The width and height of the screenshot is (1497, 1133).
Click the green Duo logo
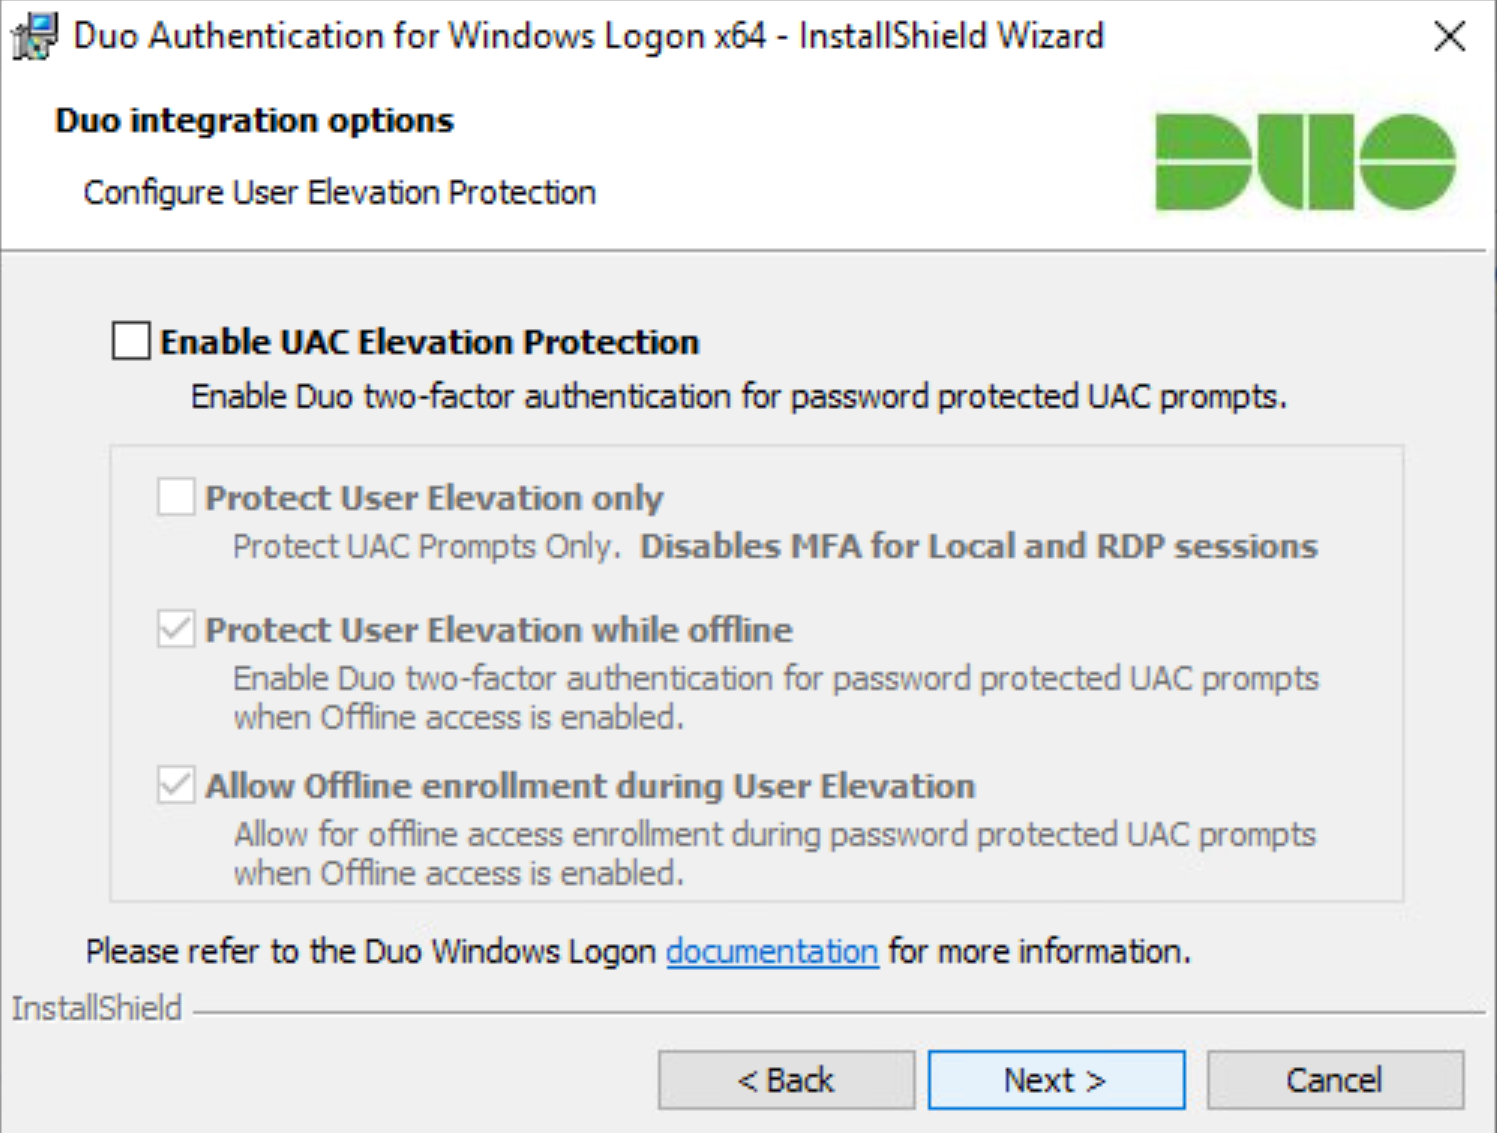coord(1304,162)
